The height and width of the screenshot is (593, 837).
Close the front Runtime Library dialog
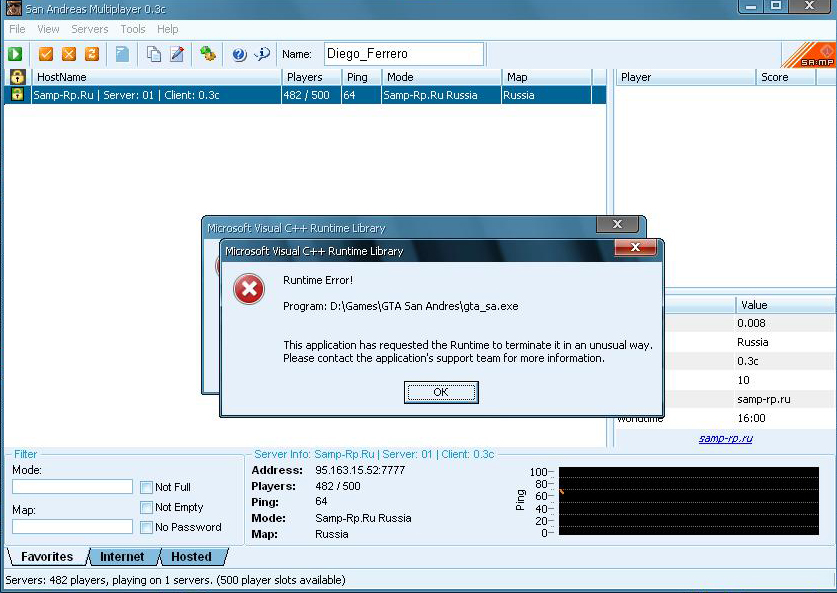click(635, 247)
